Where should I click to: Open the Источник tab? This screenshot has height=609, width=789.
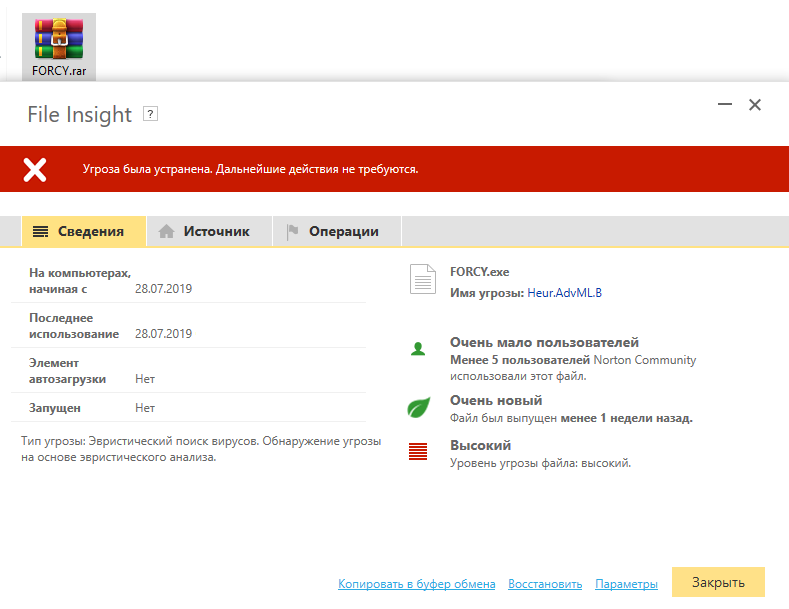coord(209,232)
